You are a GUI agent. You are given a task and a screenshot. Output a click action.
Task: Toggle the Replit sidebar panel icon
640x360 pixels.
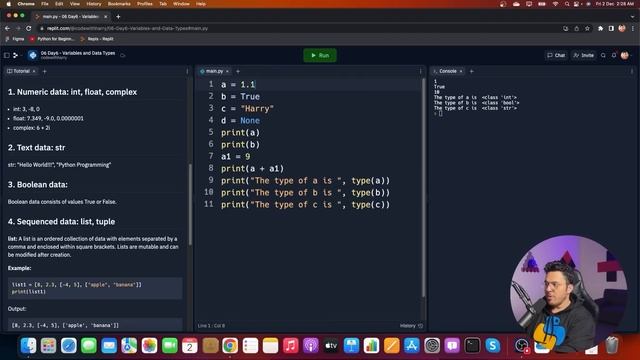click(x=7, y=55)
